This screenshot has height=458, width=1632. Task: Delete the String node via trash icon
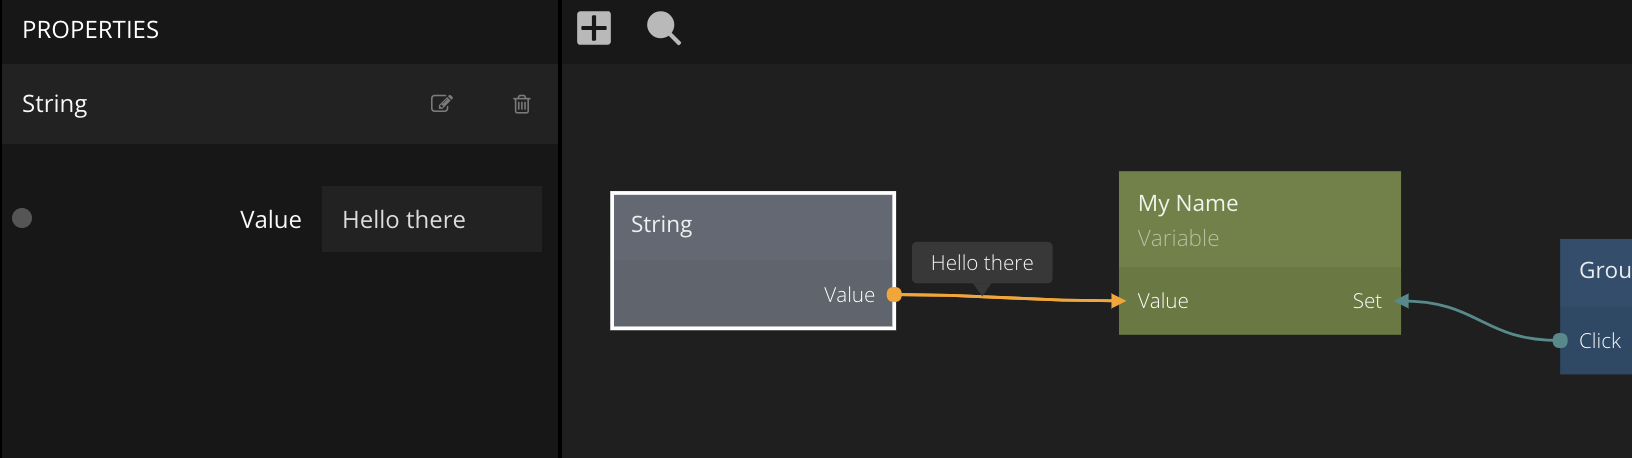coord(522,104)
